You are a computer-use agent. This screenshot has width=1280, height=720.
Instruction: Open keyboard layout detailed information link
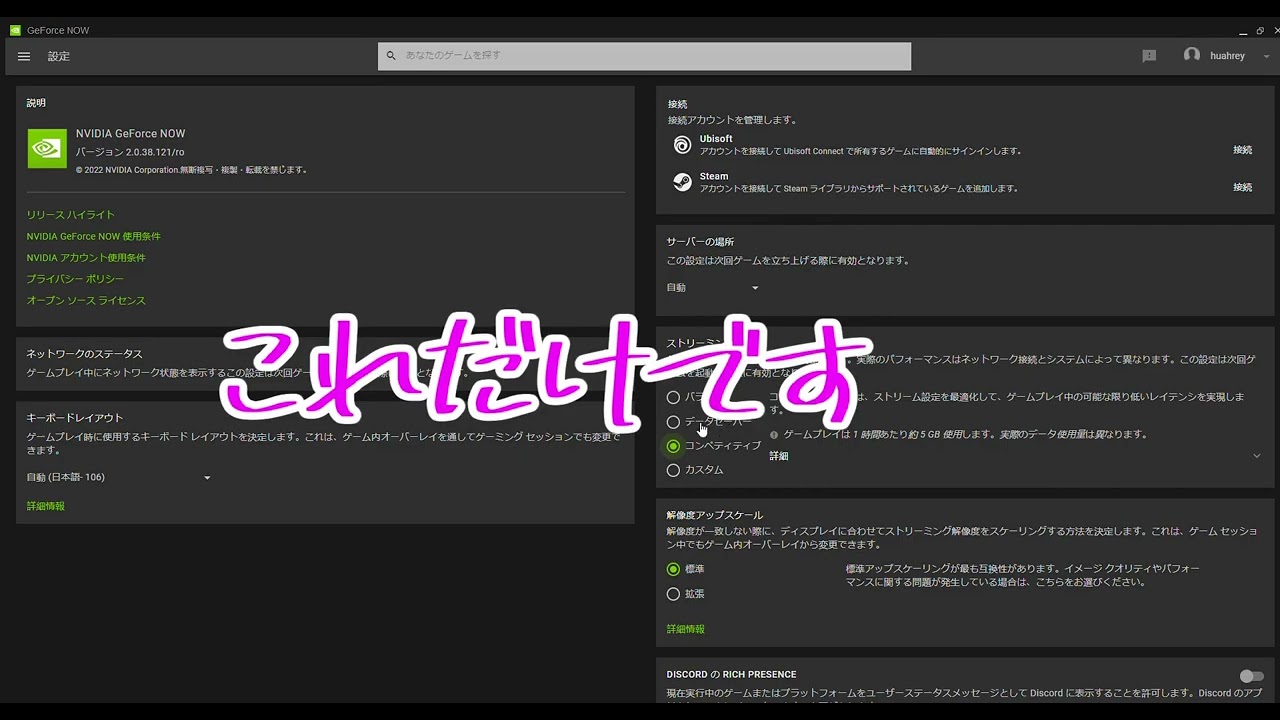46,507
